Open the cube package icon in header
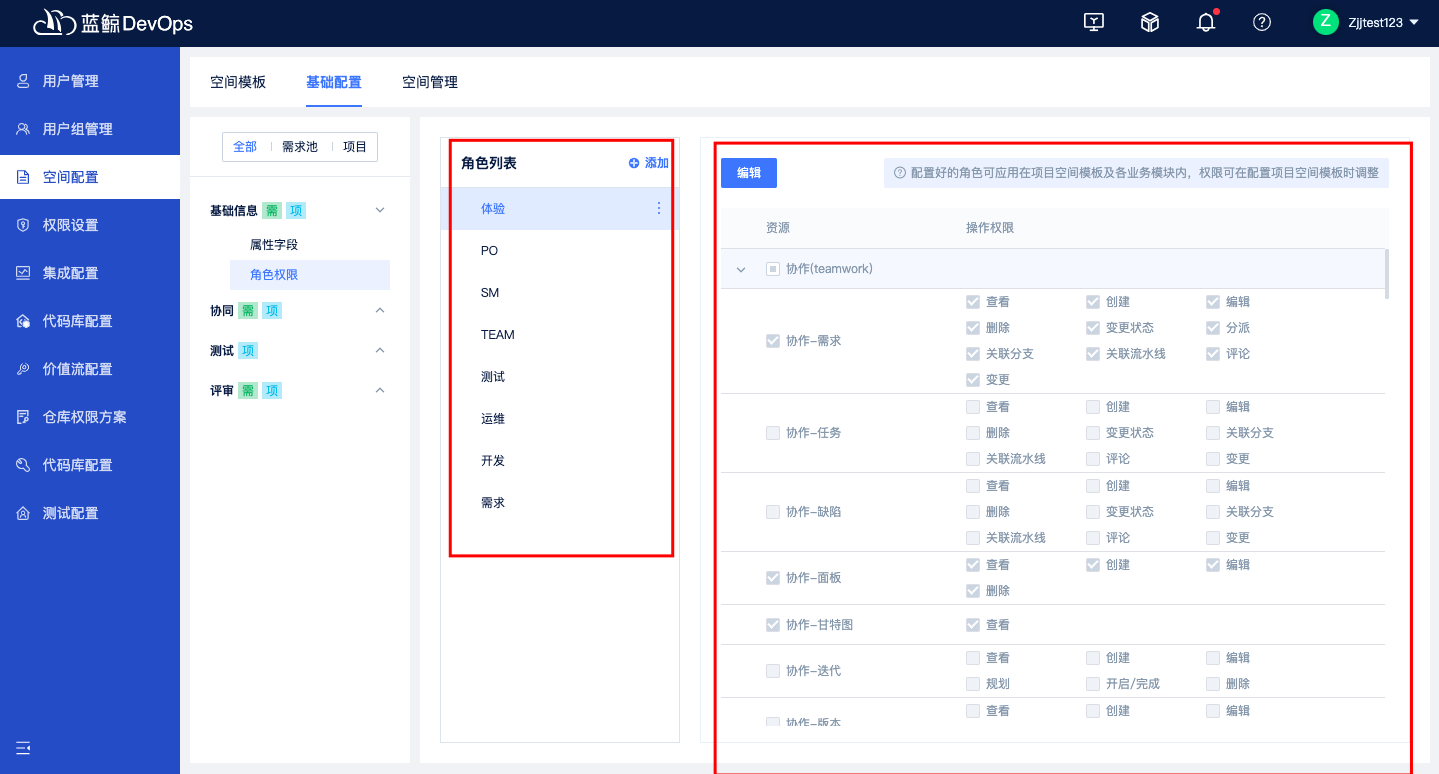 1150,22
